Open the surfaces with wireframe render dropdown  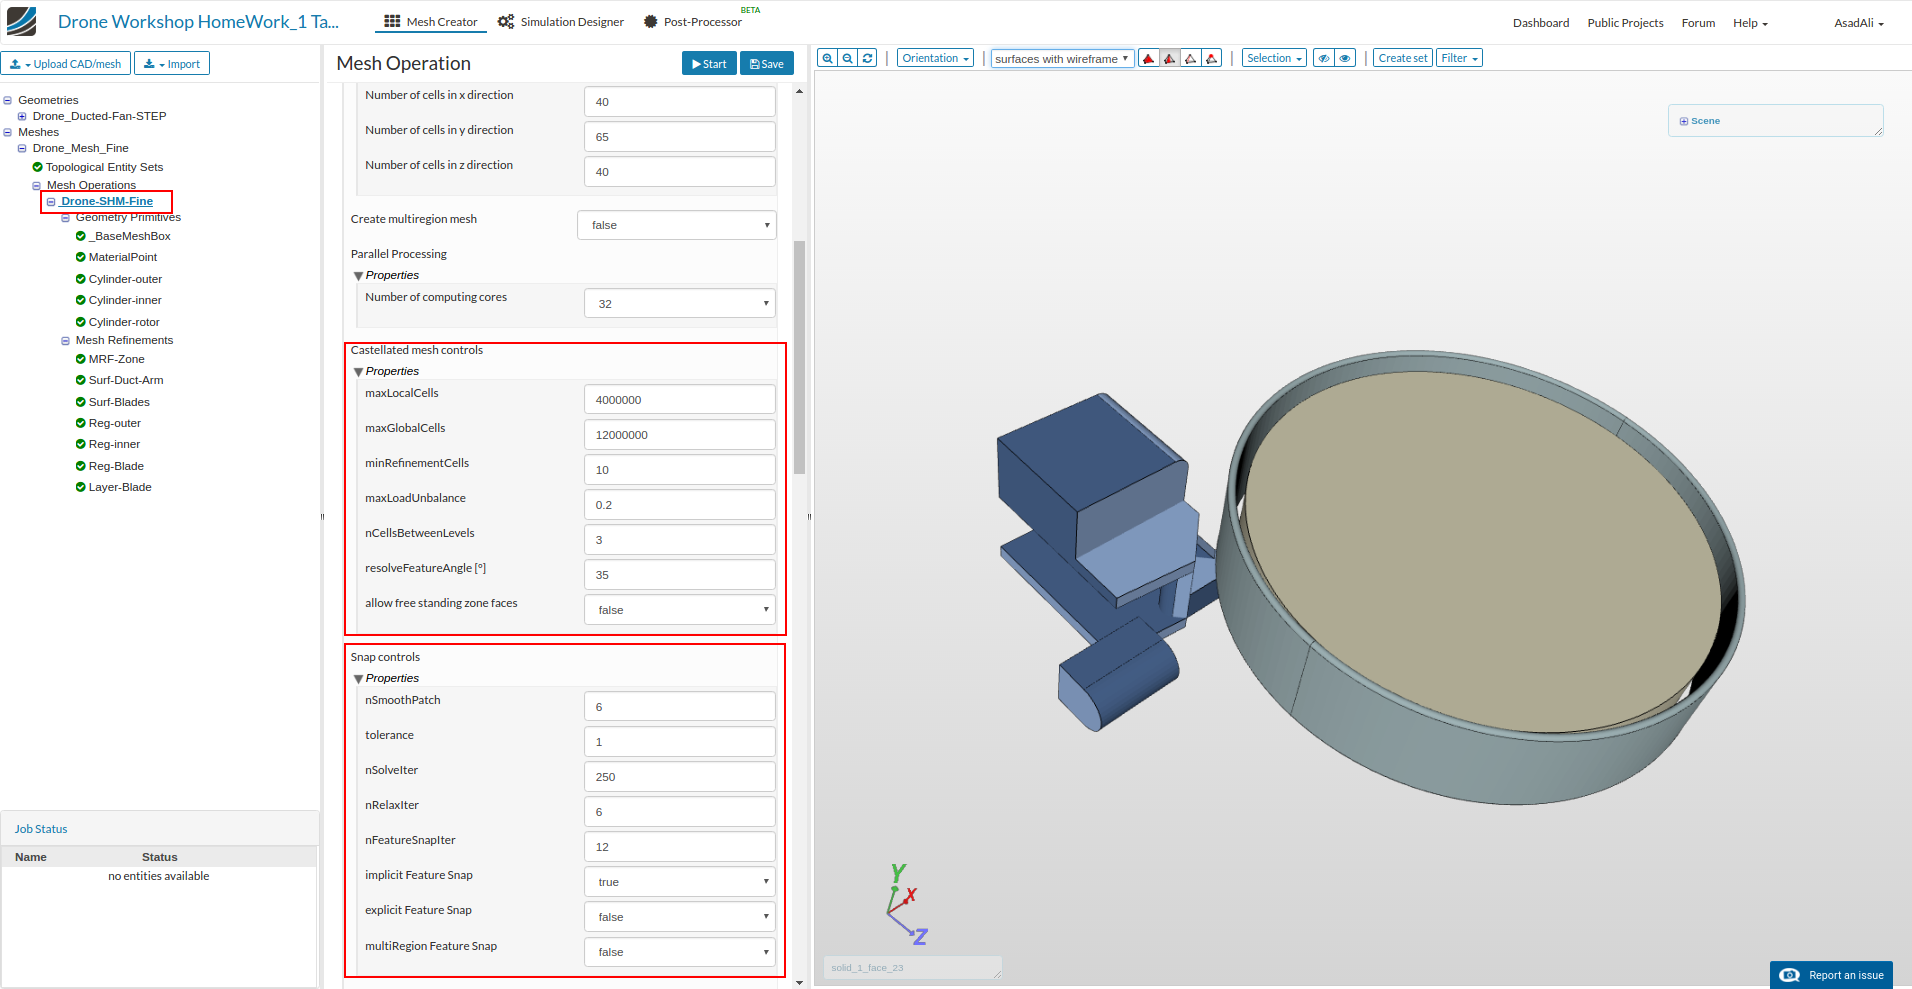coord(1062,59)
